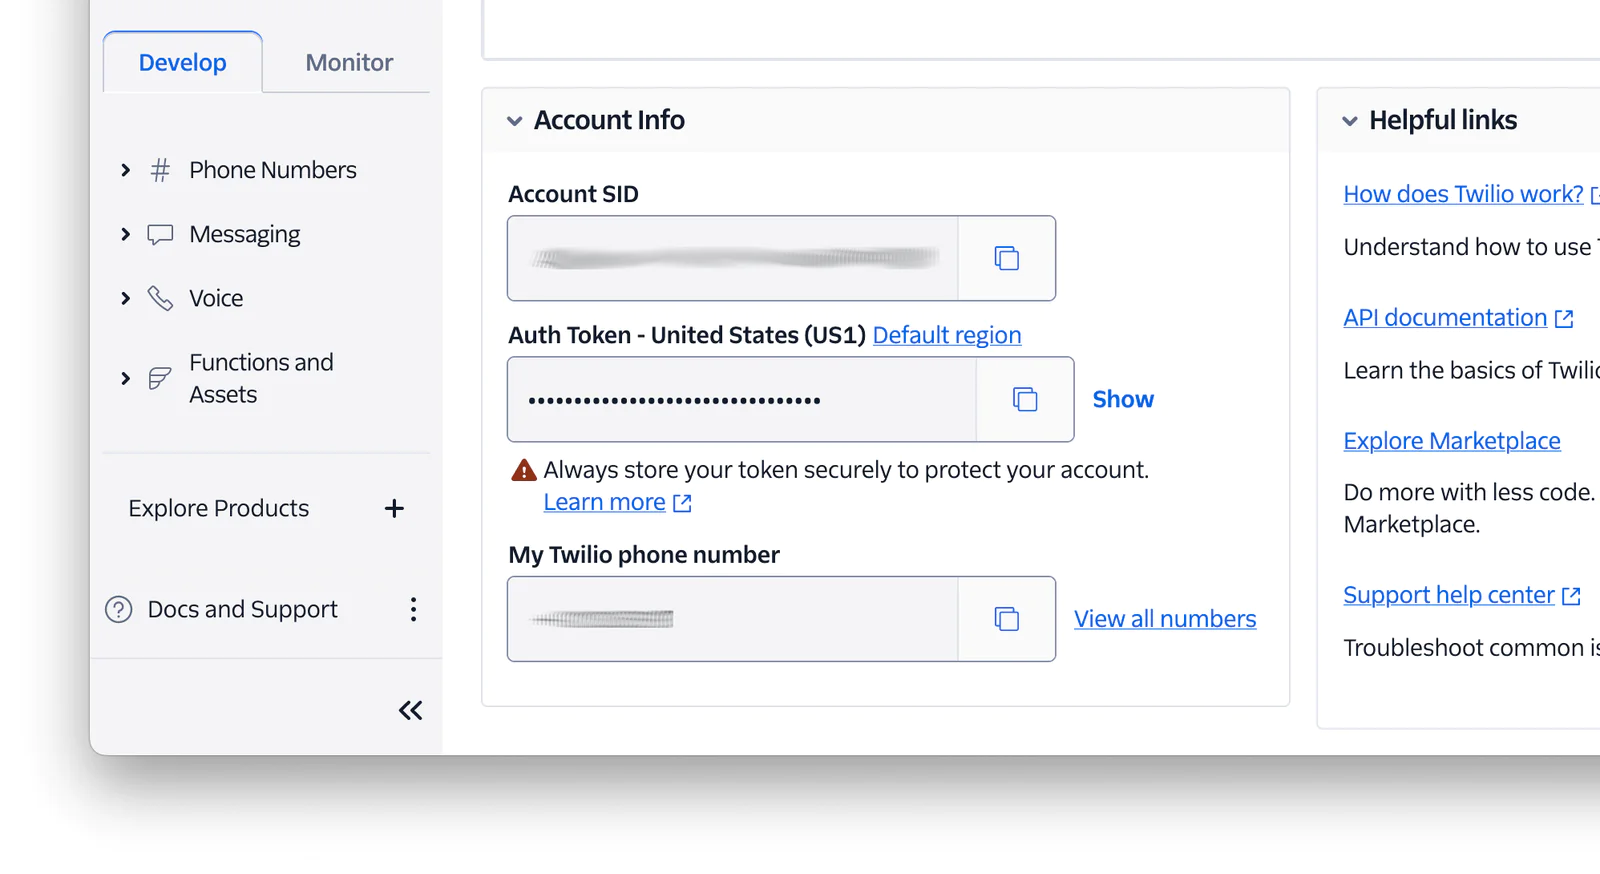
Task: Expand the Messaging menu chevron
Action: [125, 234]
